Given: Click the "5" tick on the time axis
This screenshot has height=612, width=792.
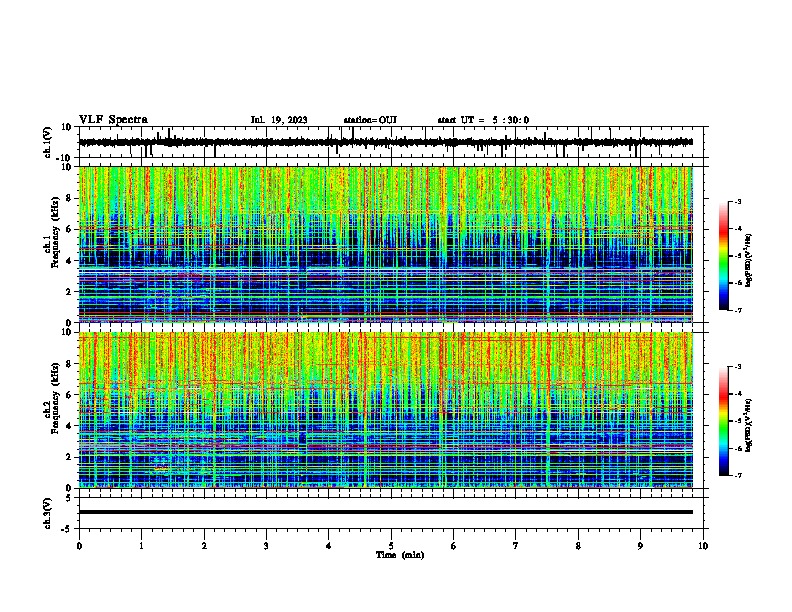Looking at the screenshot, I should click(x=391, y=546).
